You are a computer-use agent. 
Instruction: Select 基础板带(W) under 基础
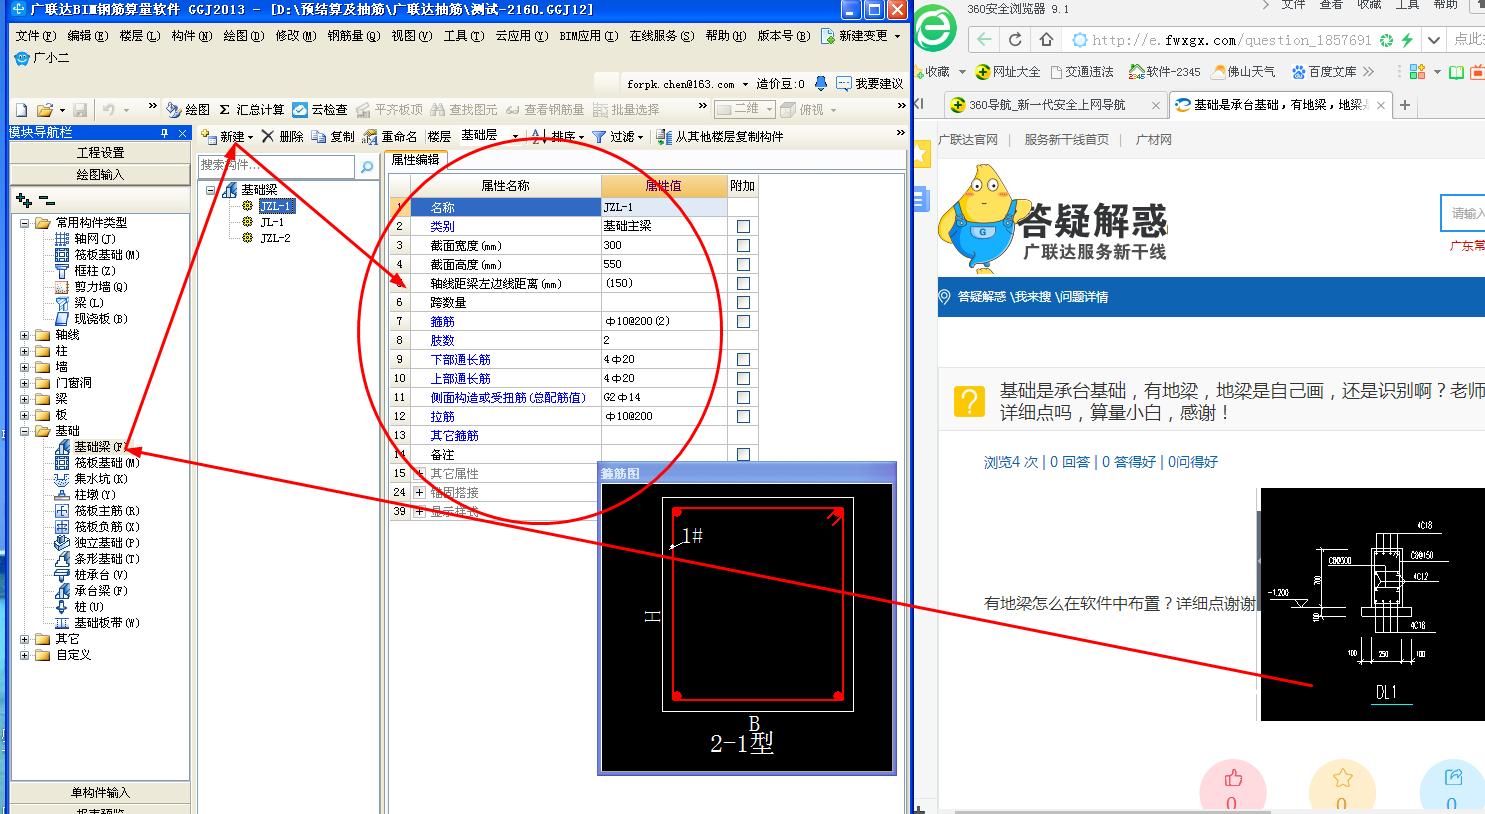point(97,623)
